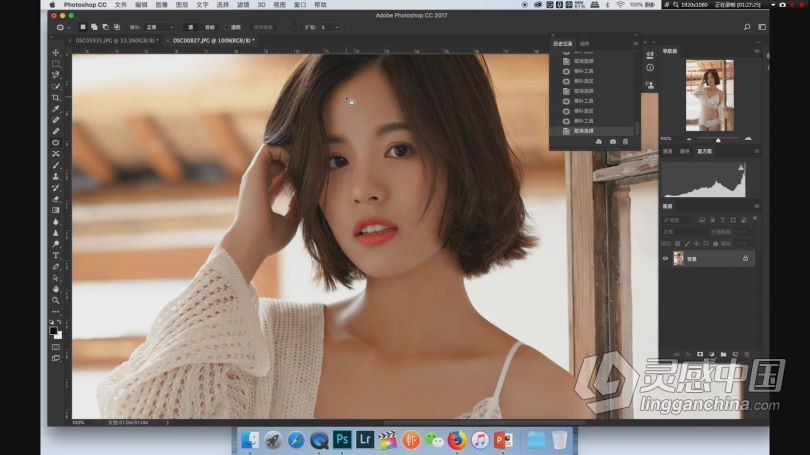Click the 目标 button in options bar
810x455 pixels.
210,28
